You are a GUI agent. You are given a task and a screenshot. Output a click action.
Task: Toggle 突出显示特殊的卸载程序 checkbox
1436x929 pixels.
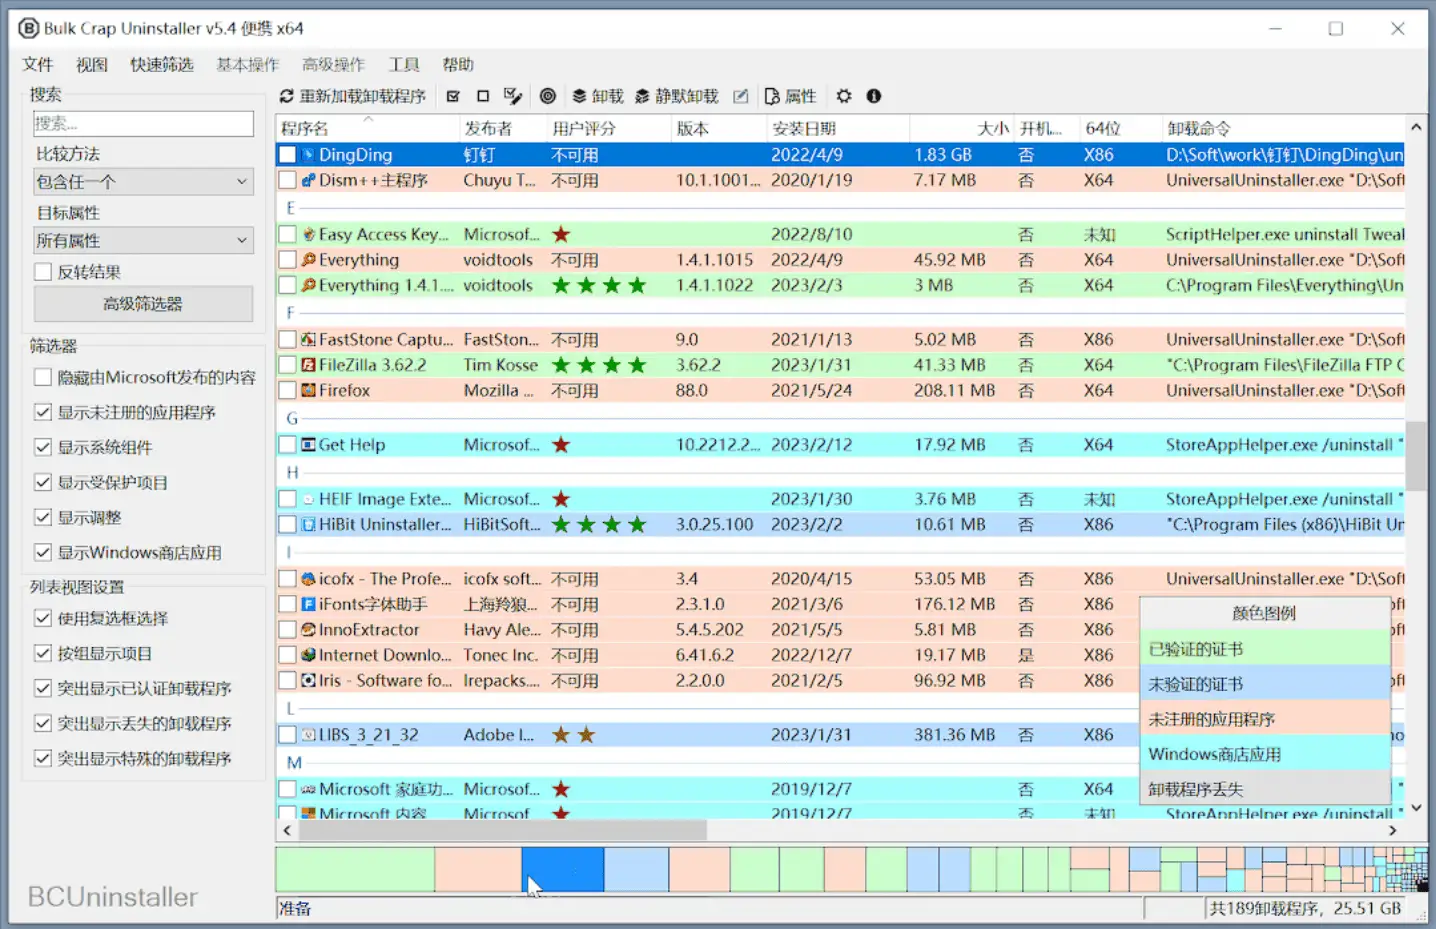[x=43, y=758]
